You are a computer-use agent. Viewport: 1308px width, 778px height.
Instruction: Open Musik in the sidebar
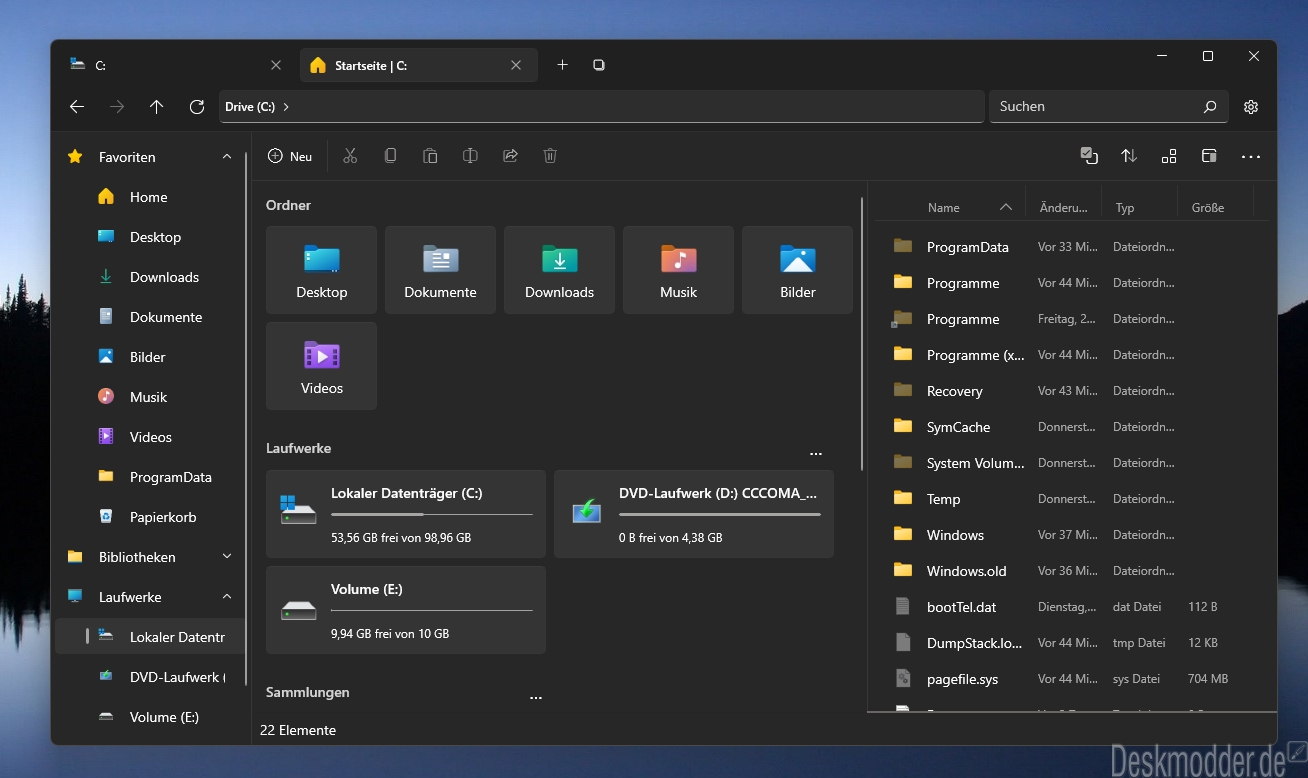pyautogui.click(x=150, y=397)
